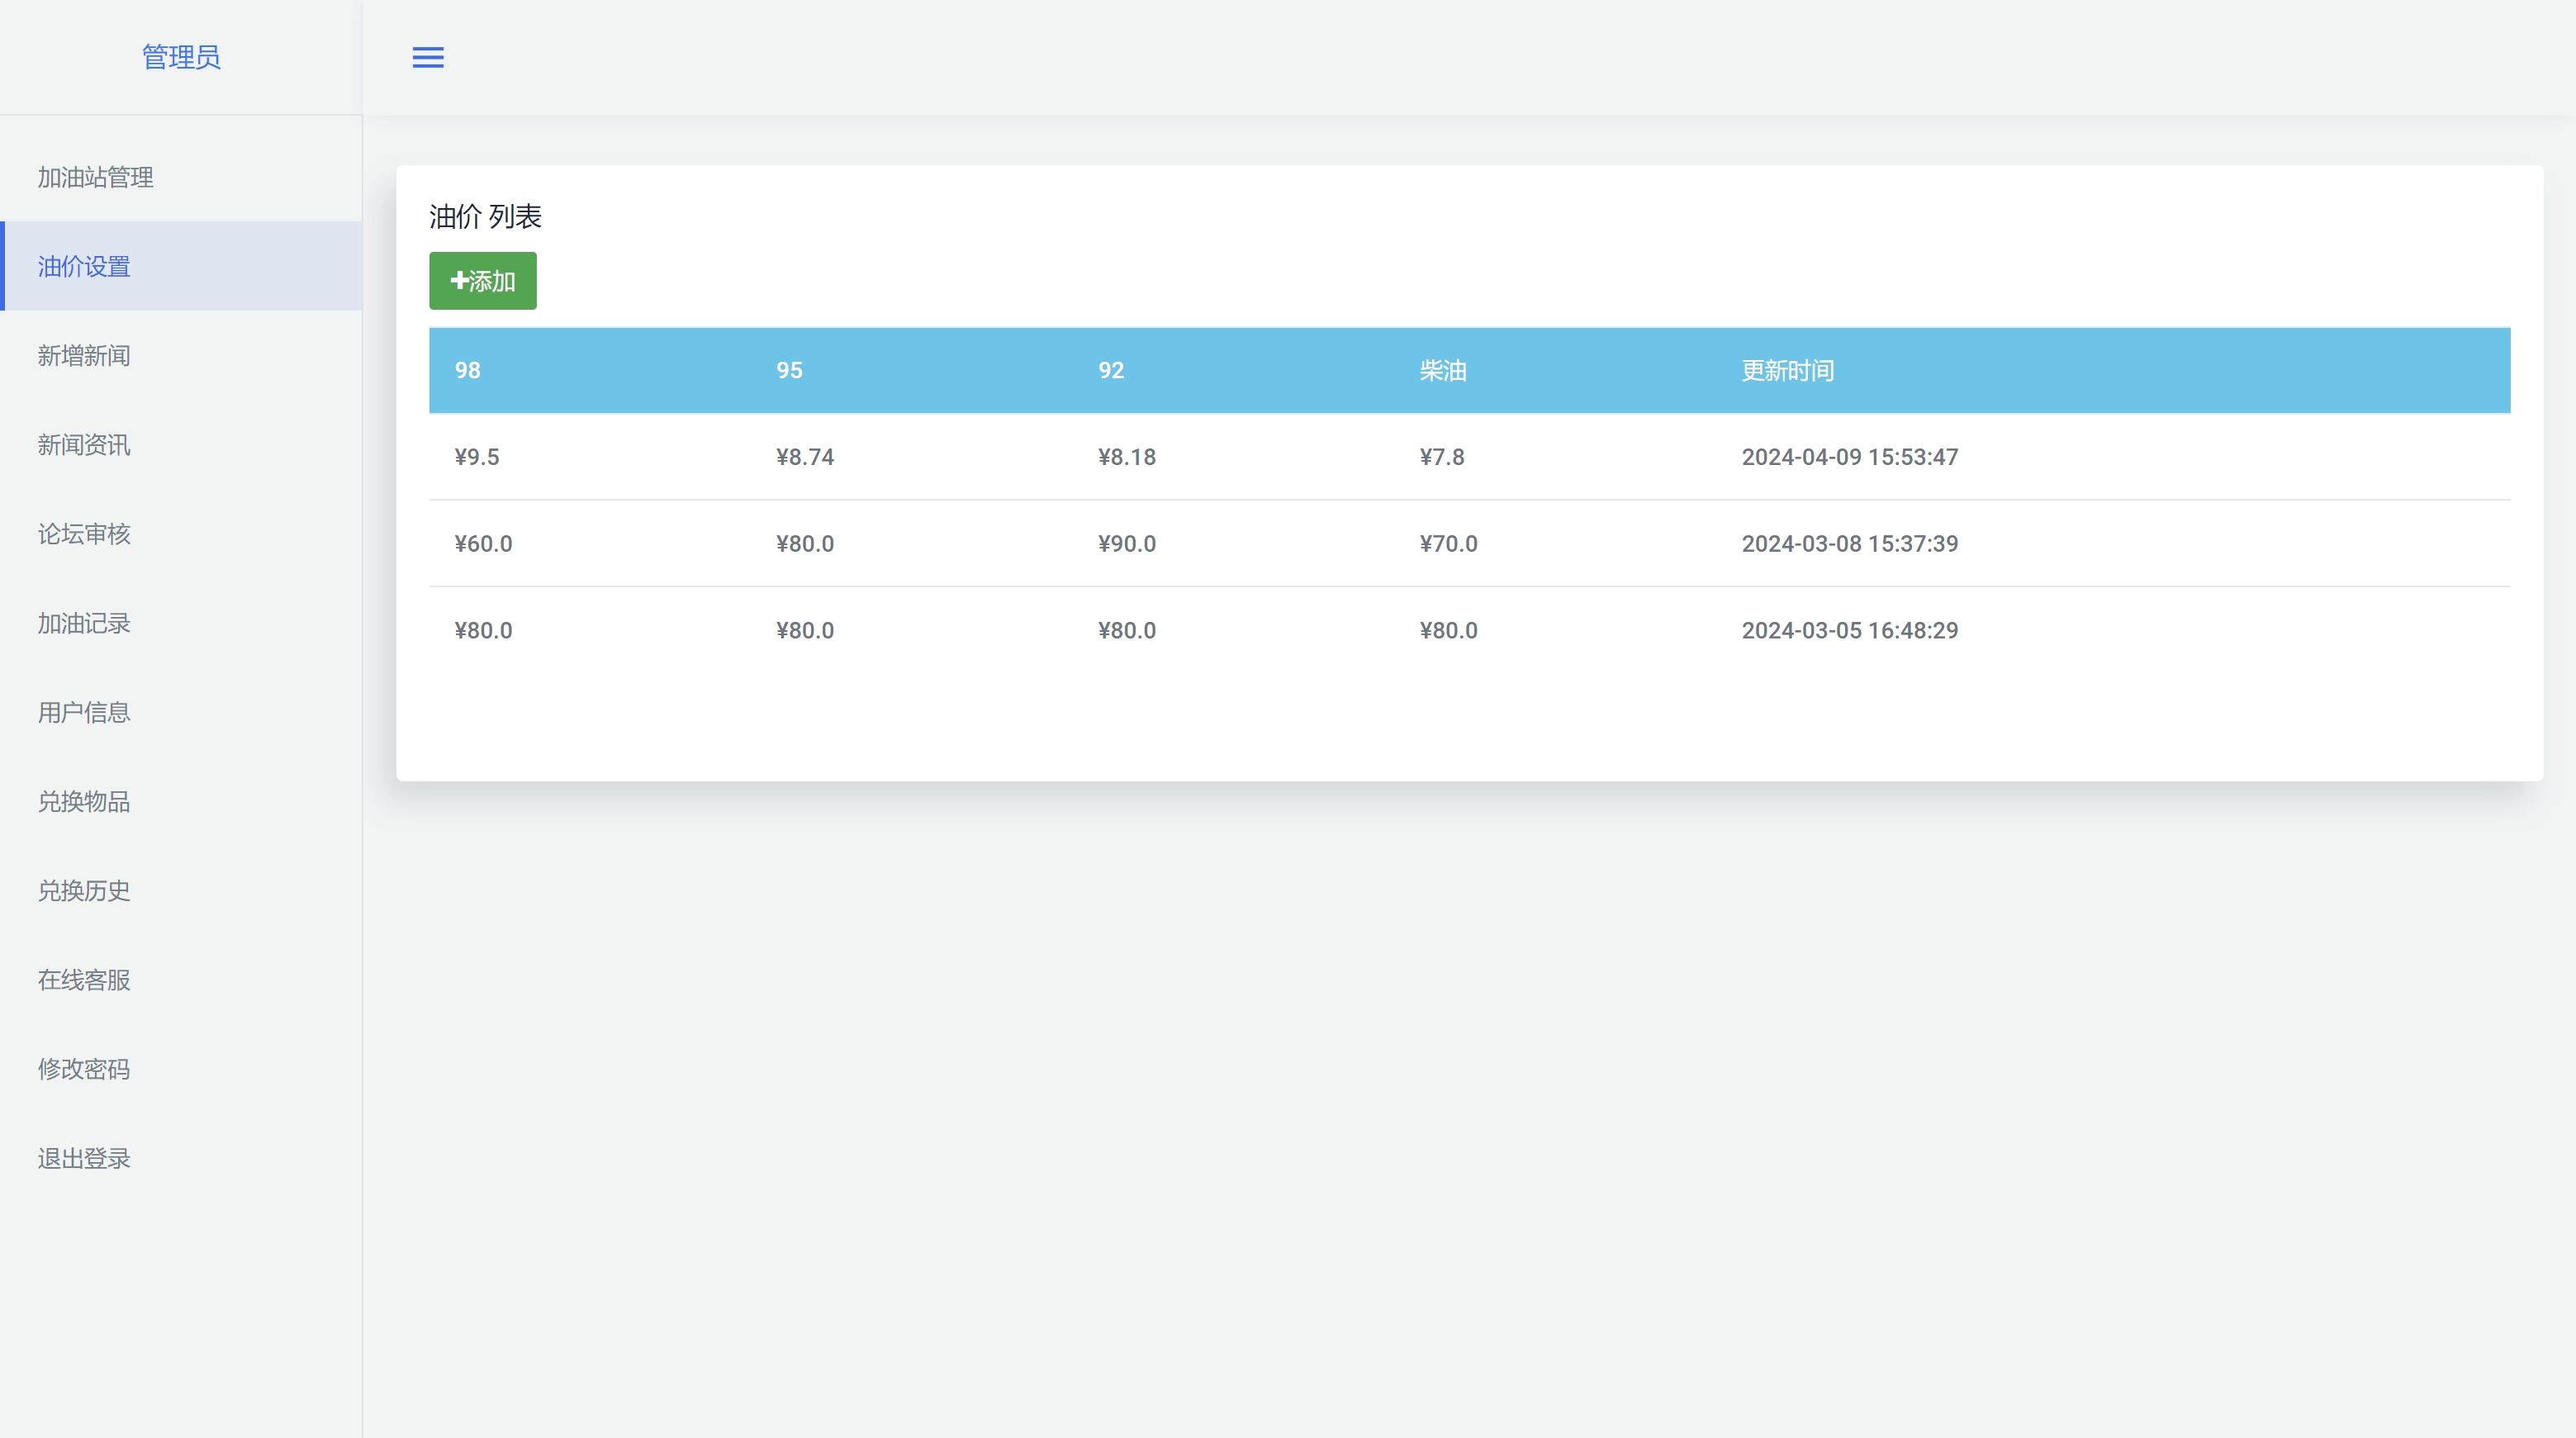Open 兑换历史 page
2576x1438 pixels.
coord(181,890)
